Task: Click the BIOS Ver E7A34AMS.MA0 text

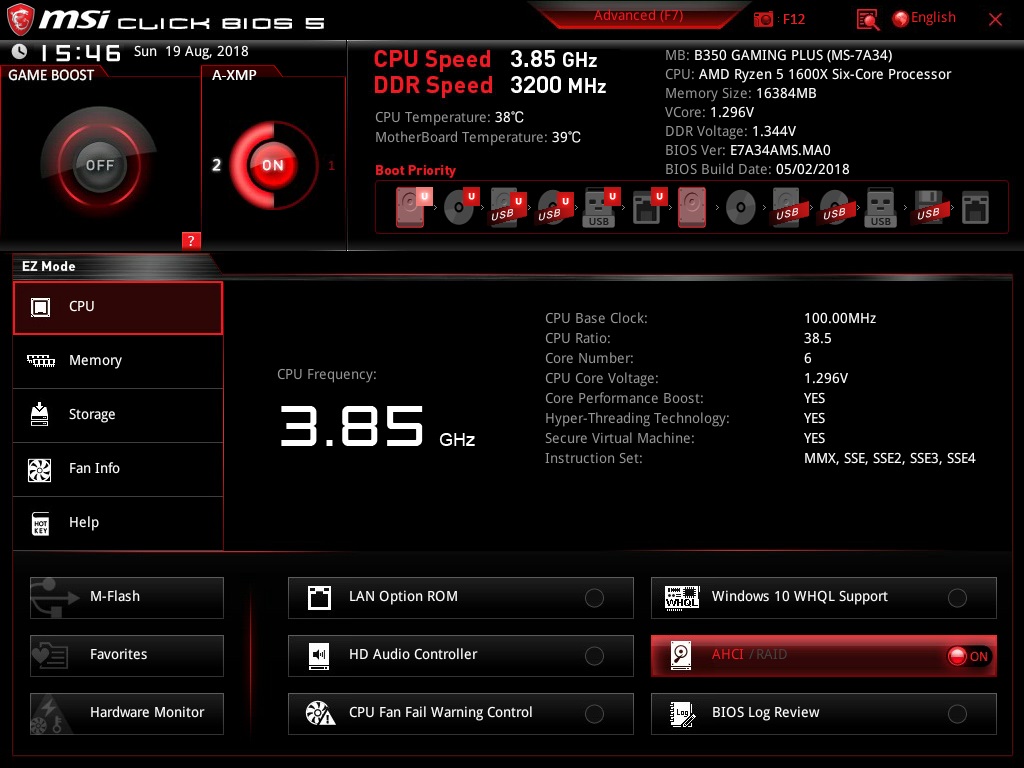Action: click(x=748, y=150)
